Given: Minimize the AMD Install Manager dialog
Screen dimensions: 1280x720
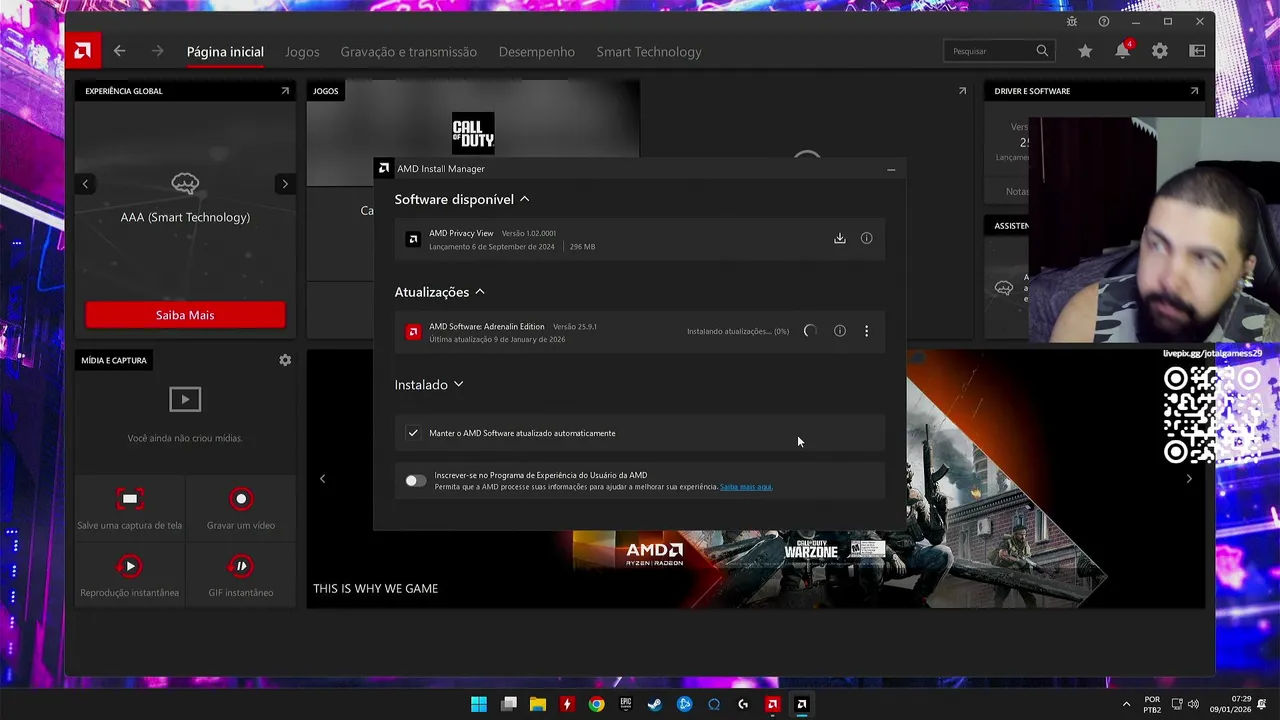Looking at the screenshot, I should coord(891,169).
